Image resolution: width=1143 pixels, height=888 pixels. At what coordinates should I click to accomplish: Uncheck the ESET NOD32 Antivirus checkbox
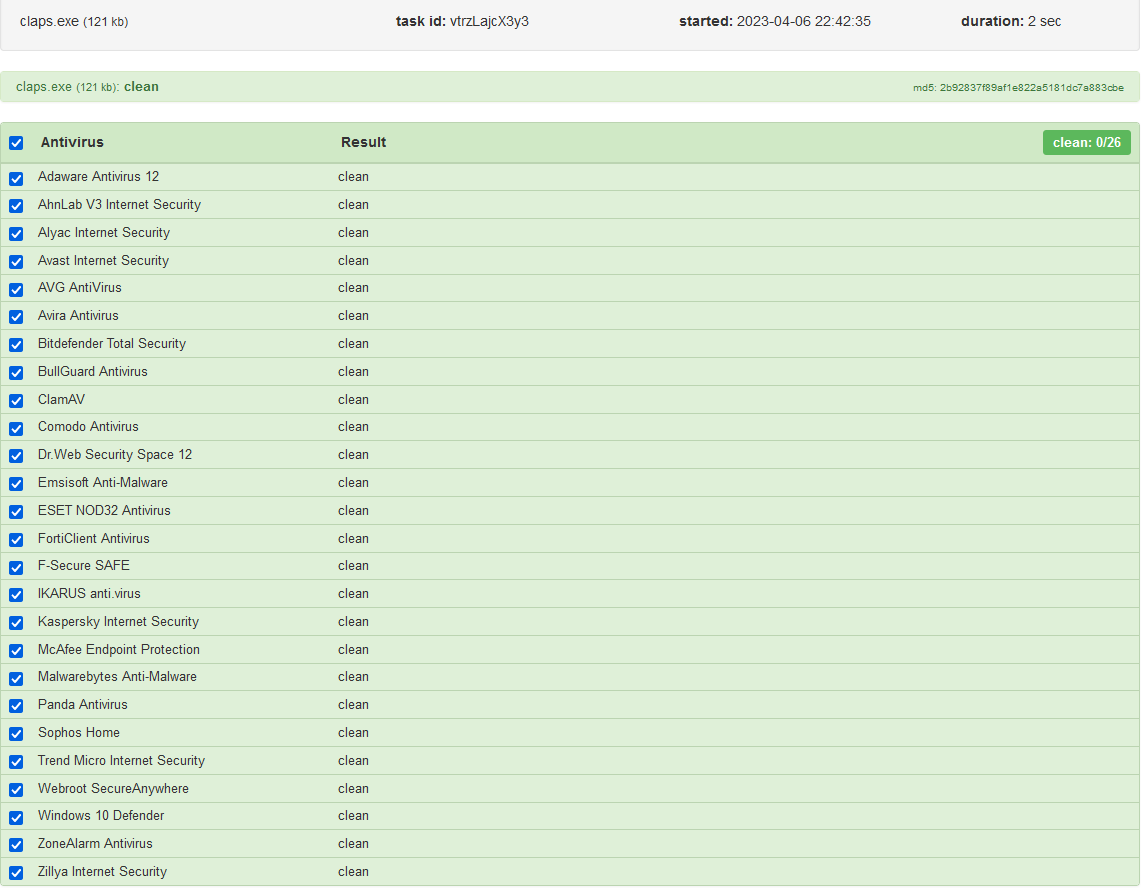16,512
